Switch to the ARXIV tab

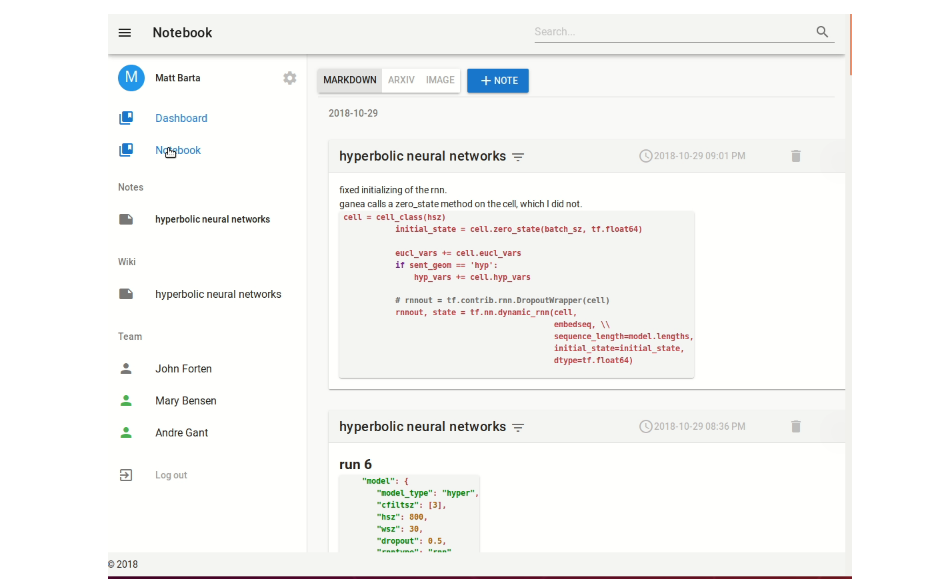click(x=401, y=80)
